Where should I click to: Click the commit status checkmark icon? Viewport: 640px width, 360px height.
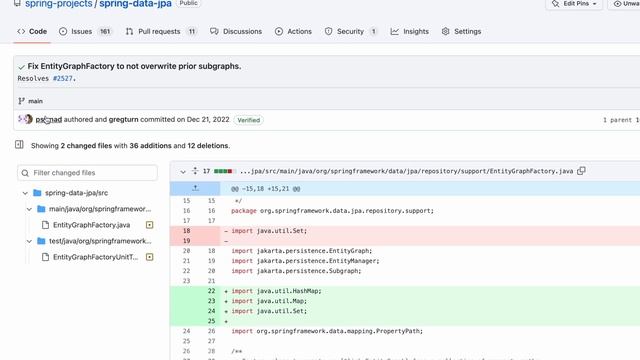point(21,67)
